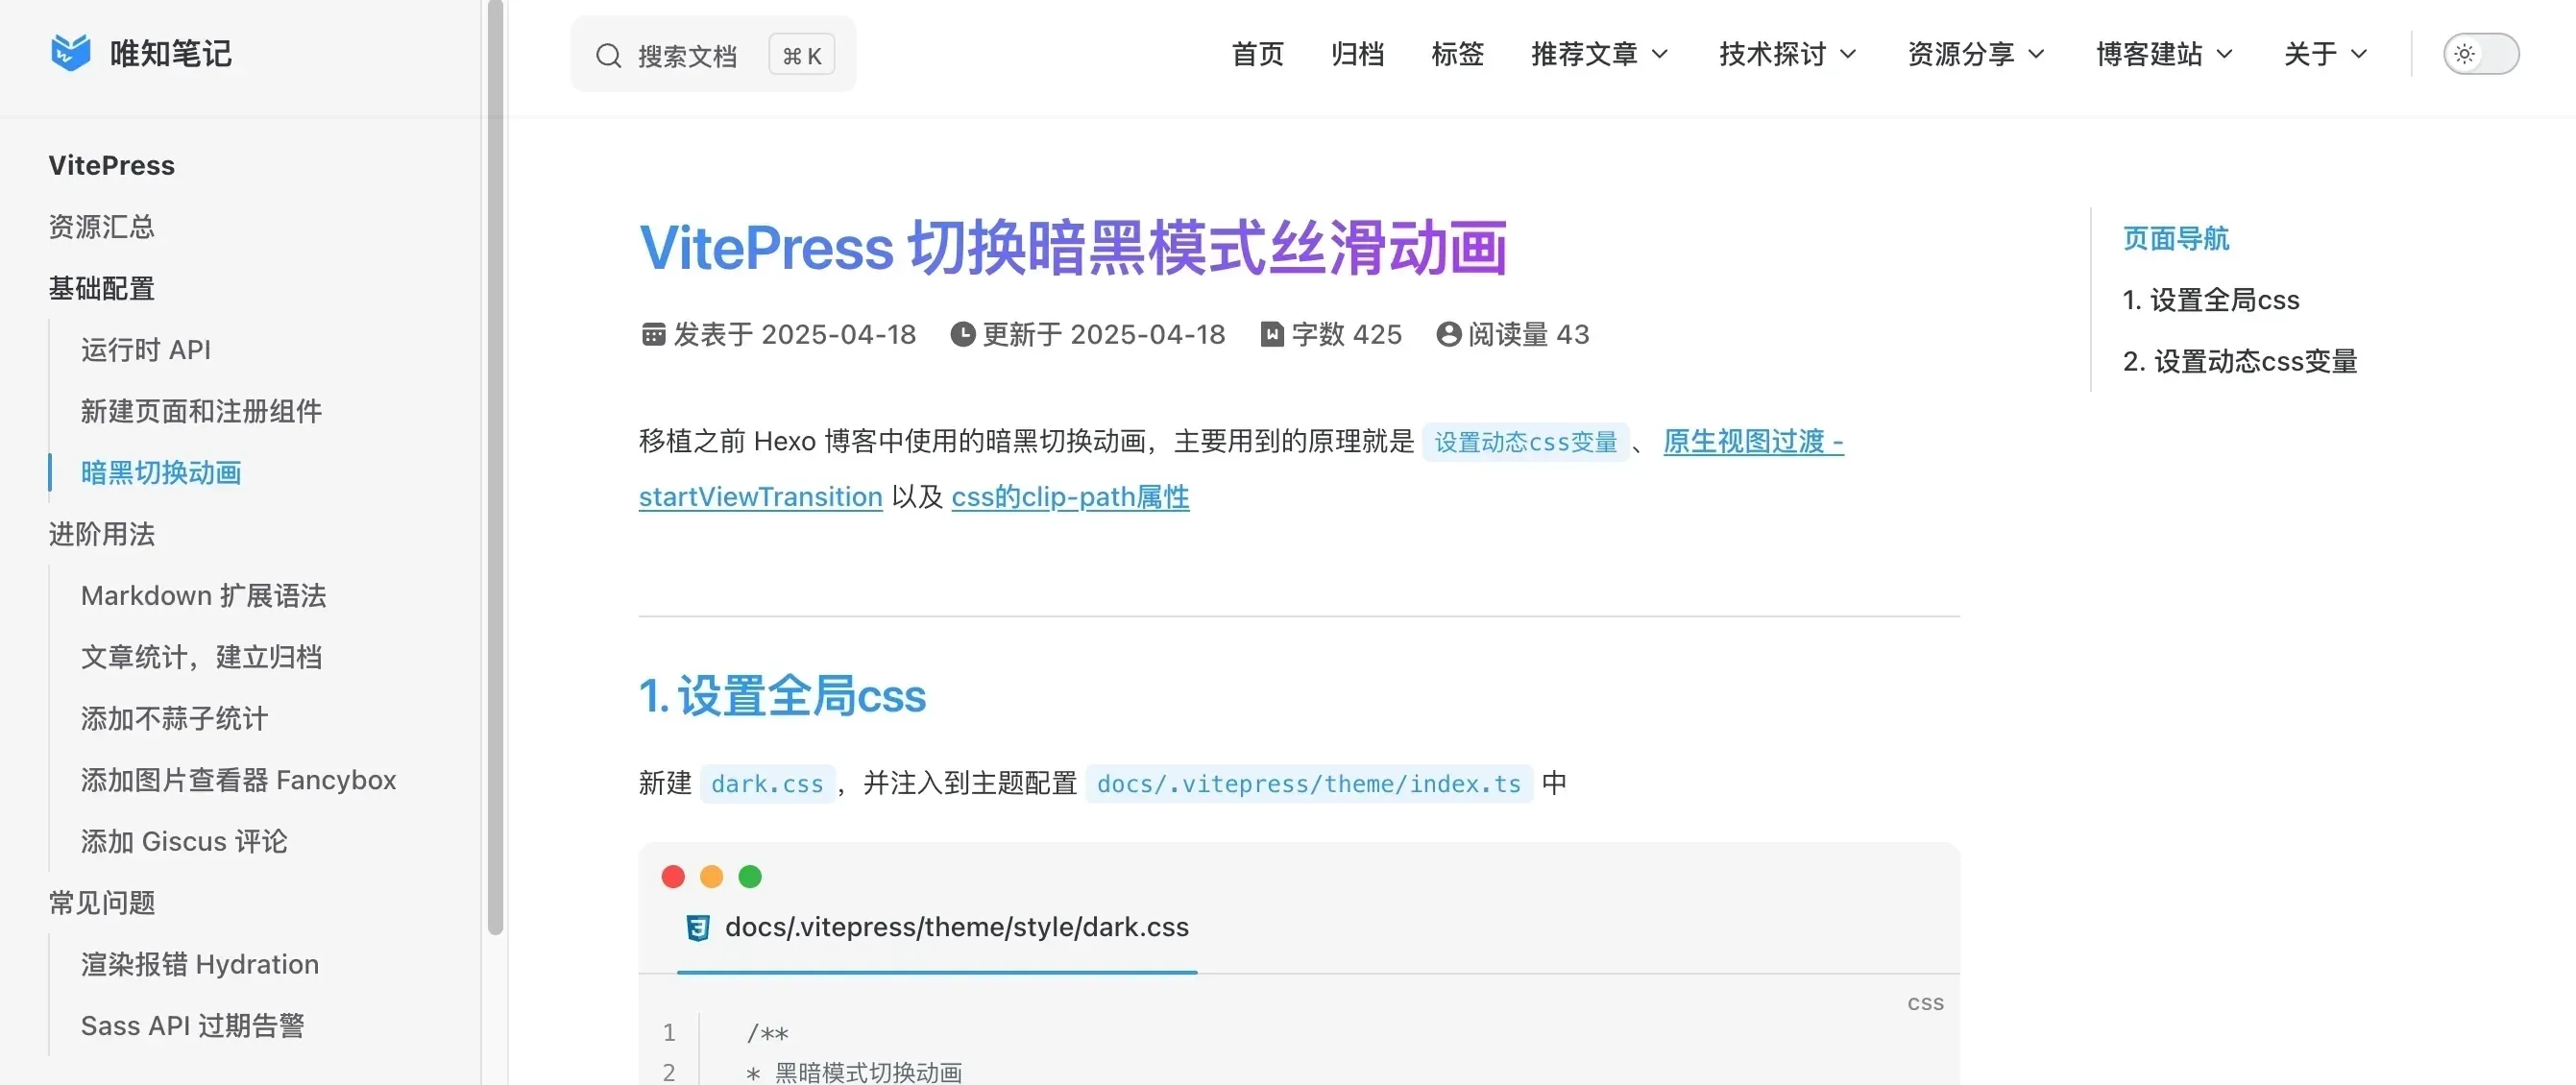Open 文章统计，建立归档 sidebar page

point(201,657)
